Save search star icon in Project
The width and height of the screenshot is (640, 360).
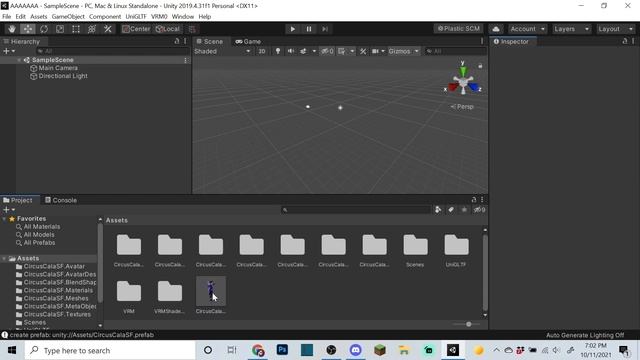[464, 210]
